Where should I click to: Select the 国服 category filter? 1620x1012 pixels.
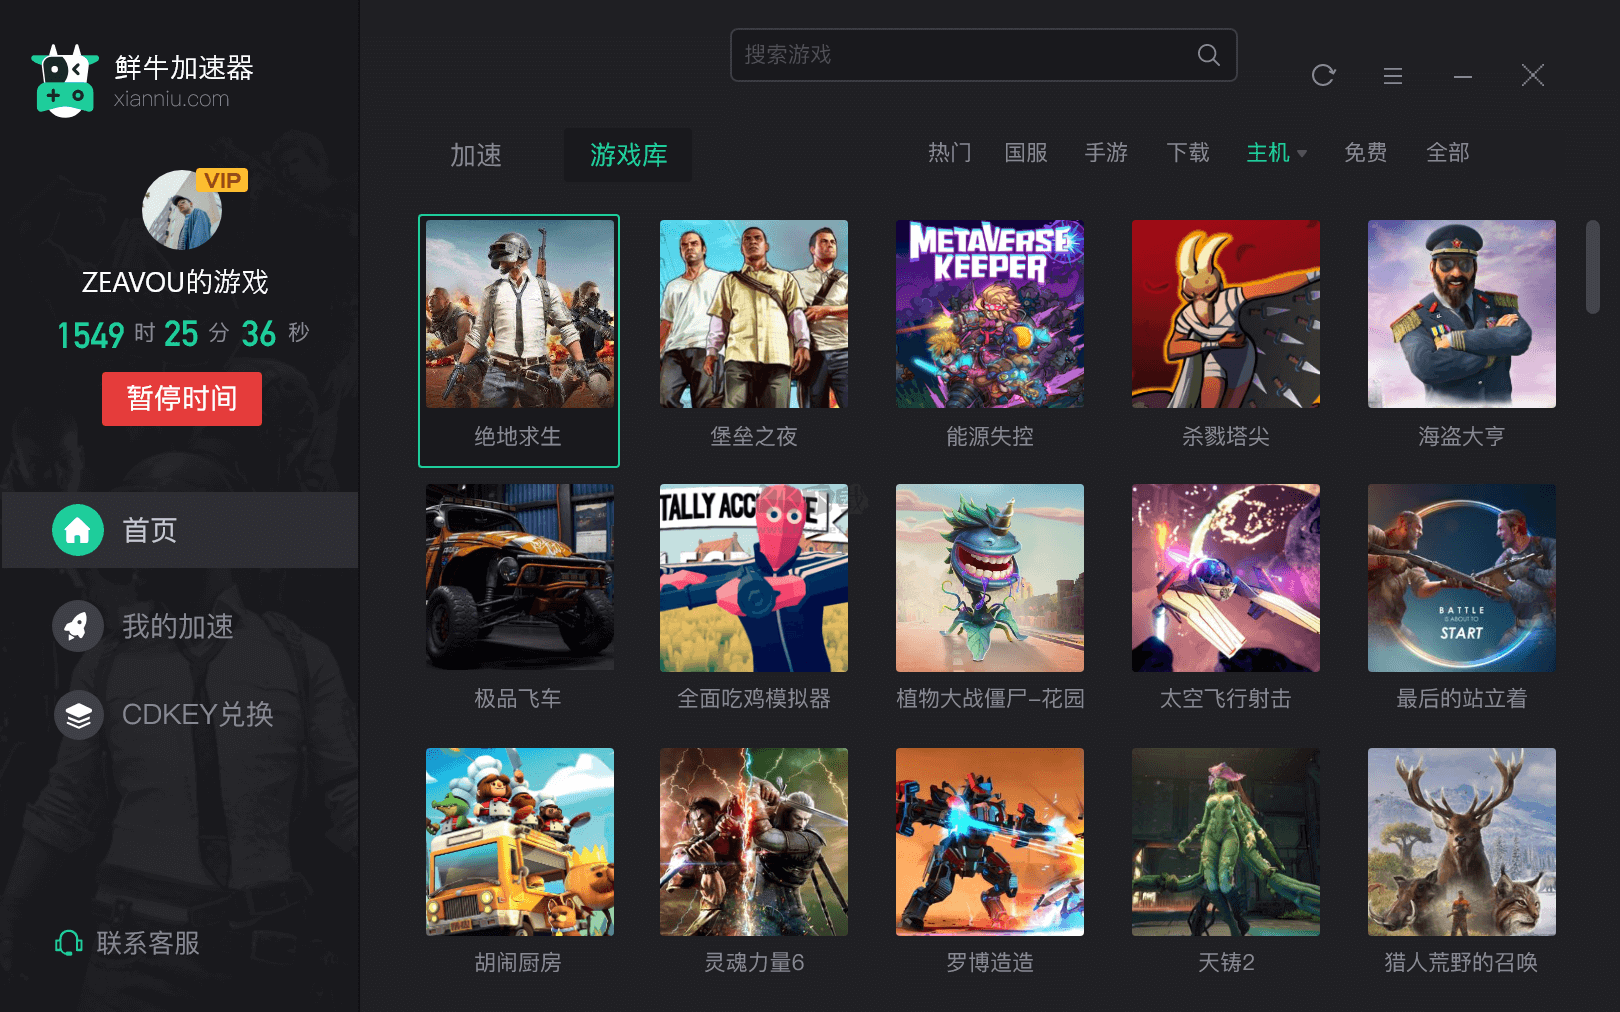(1026, 153)
